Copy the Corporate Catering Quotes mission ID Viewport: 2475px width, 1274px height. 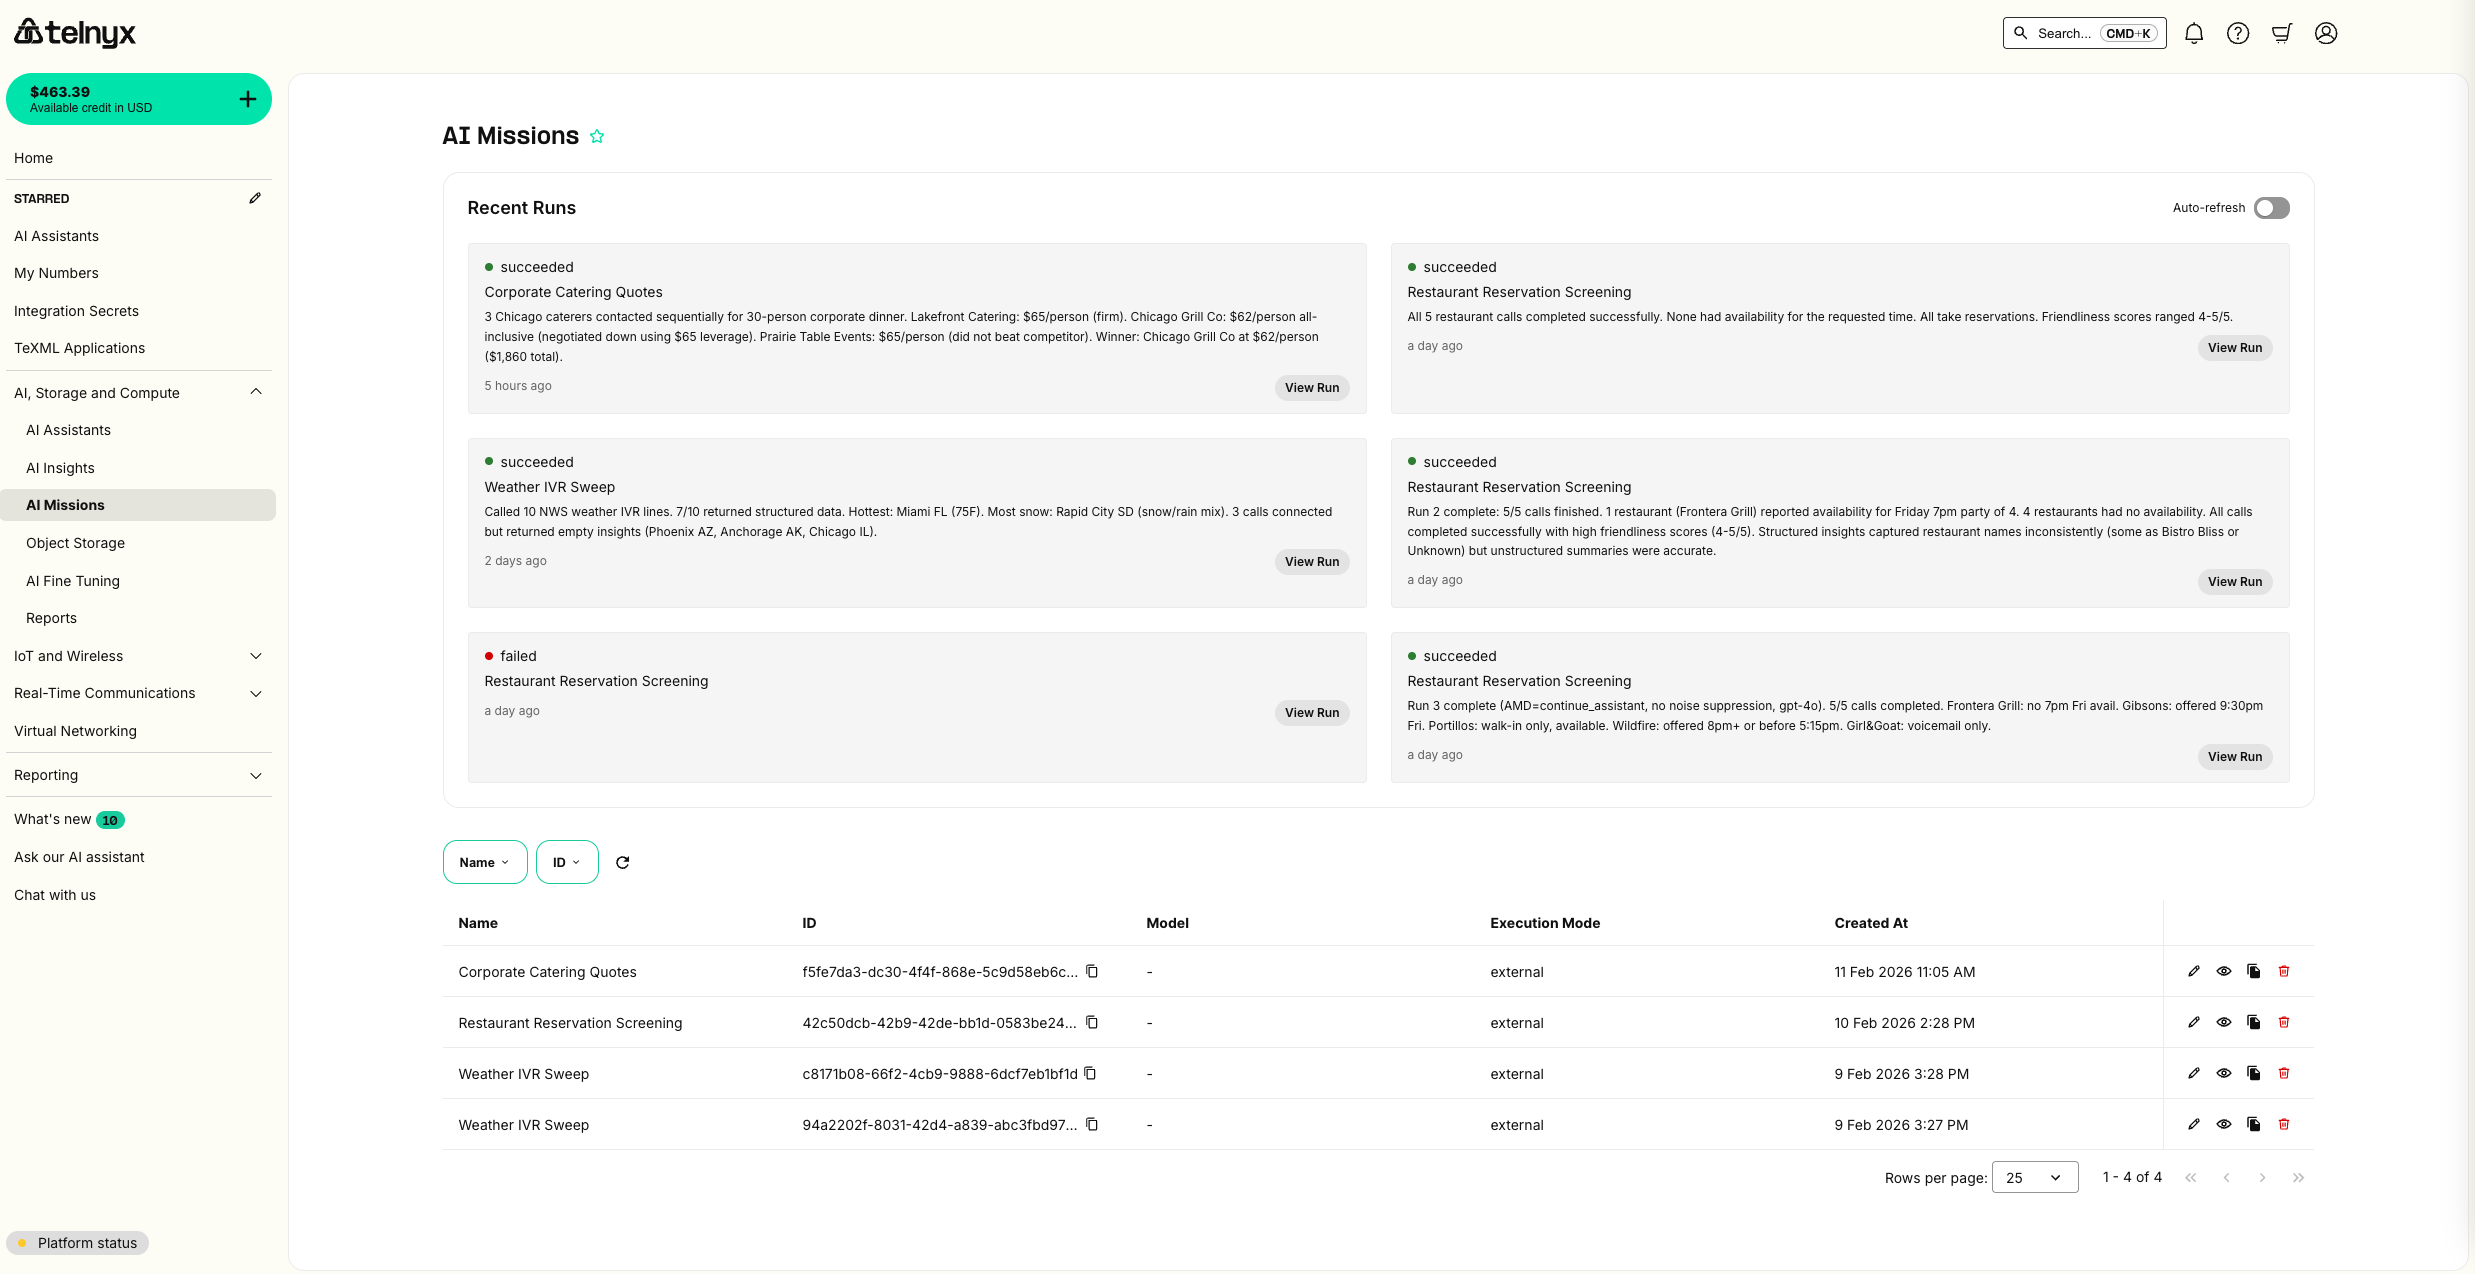coord(1092,971)
